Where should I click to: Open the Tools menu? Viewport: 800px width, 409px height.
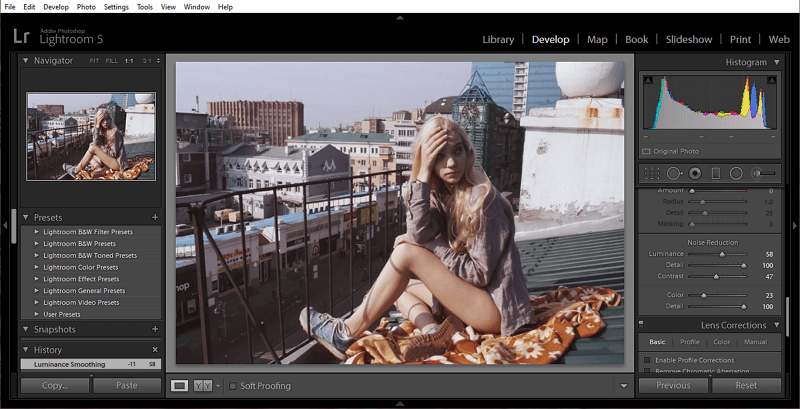[145, 7]
